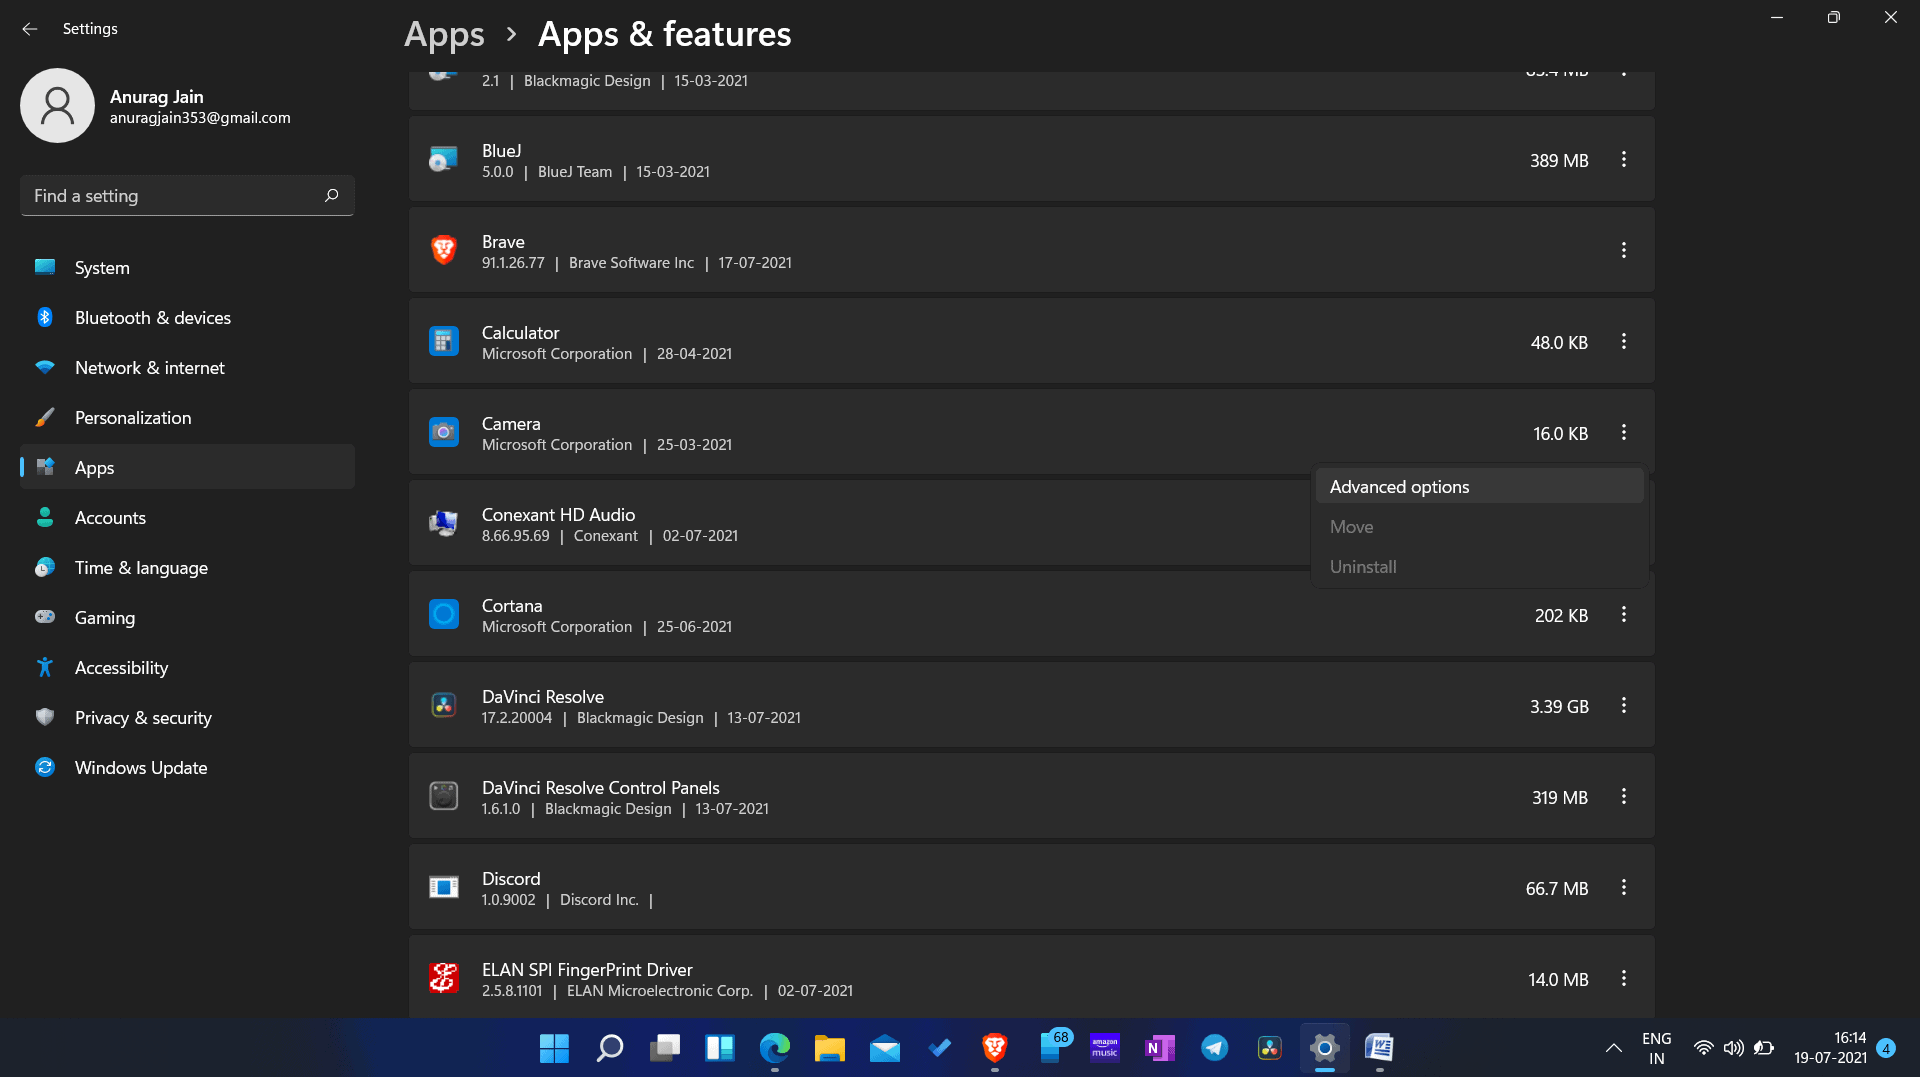1920x1077 pixels.
Task: Expand the three-dot menu for Discord
Action: pos(1623,888)
